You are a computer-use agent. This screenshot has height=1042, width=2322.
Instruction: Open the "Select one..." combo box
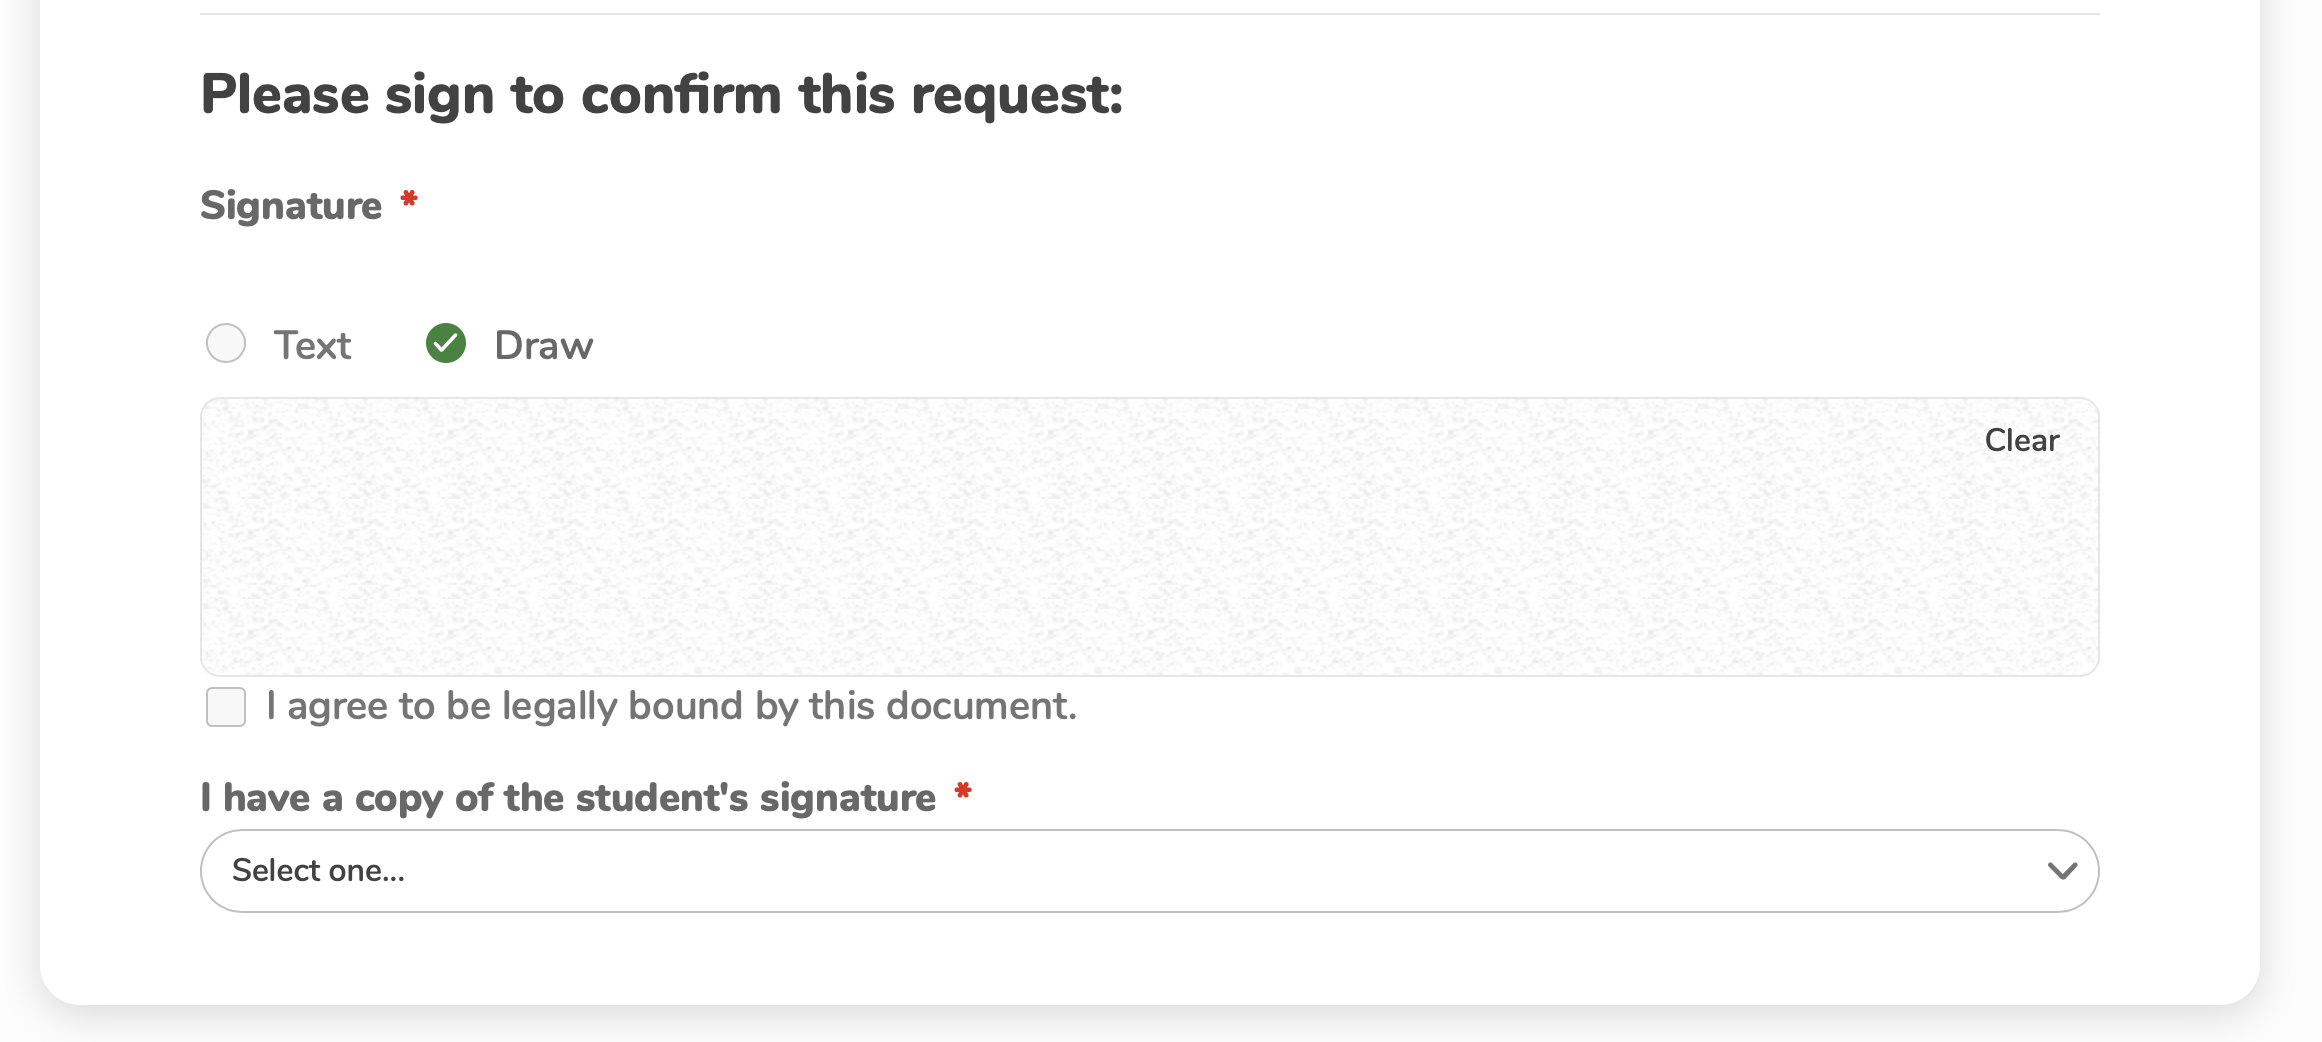click(1148, 871)
